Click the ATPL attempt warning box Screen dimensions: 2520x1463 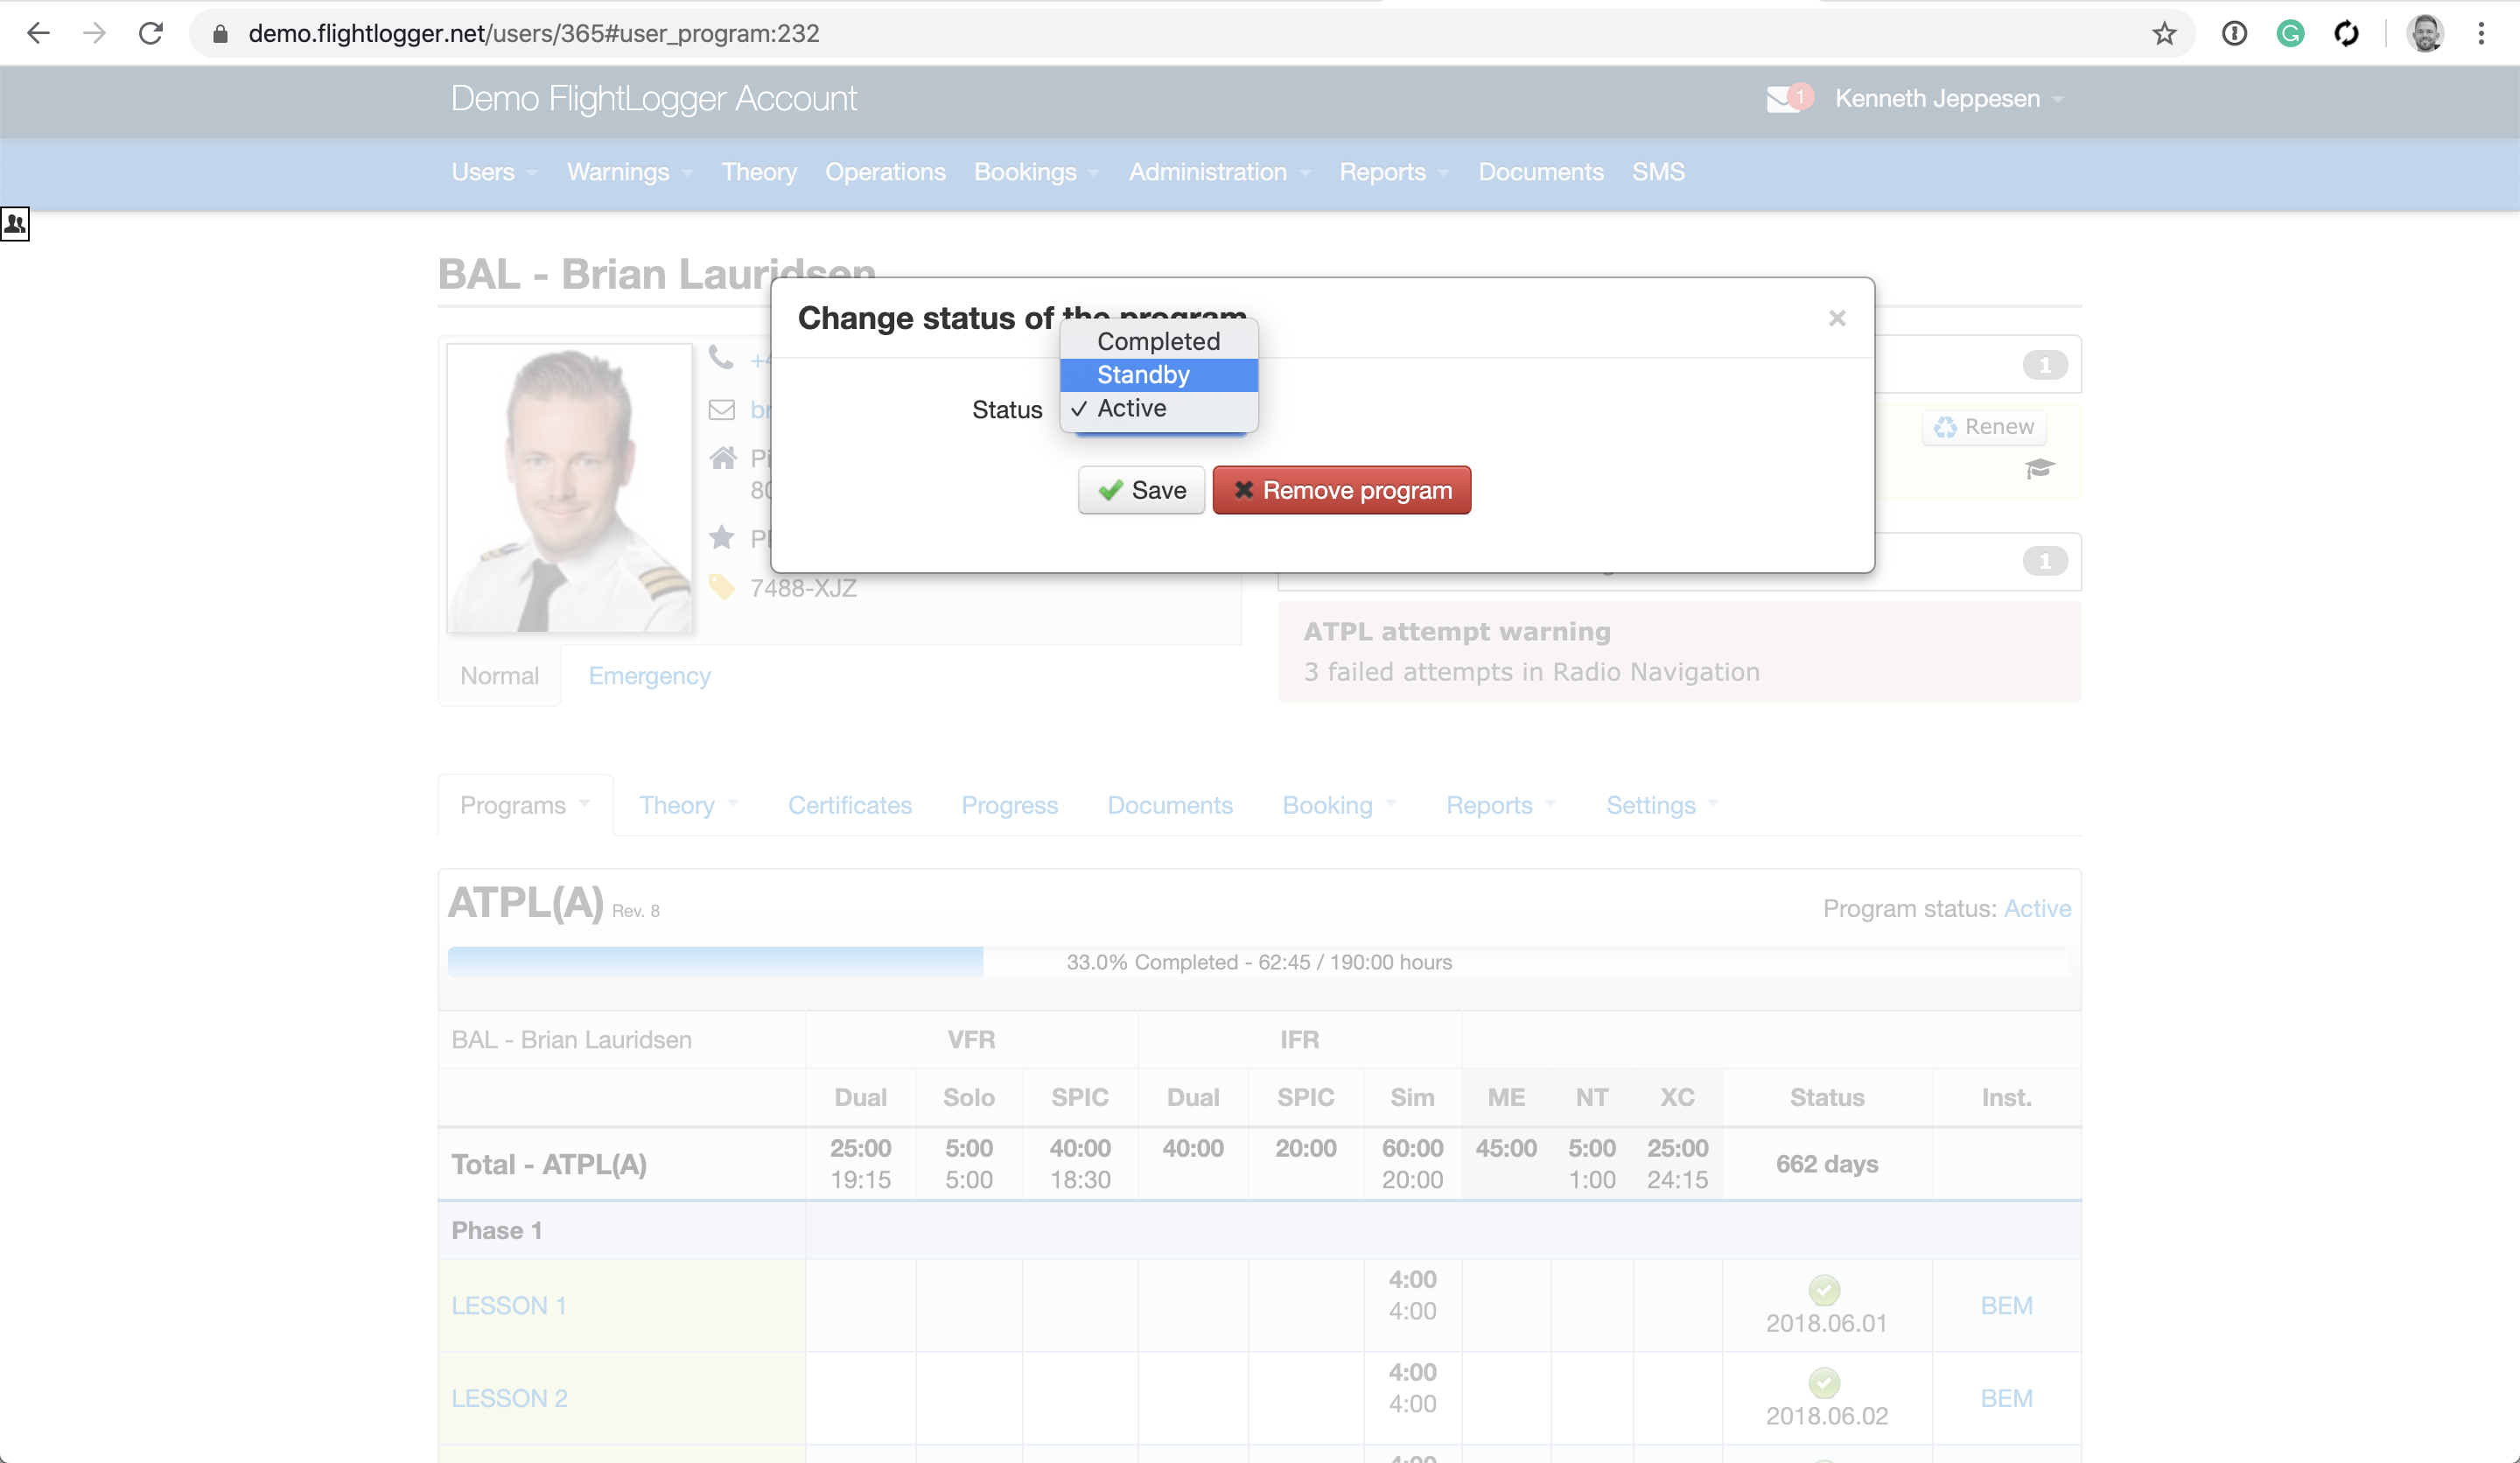[x=1679, y=651]
